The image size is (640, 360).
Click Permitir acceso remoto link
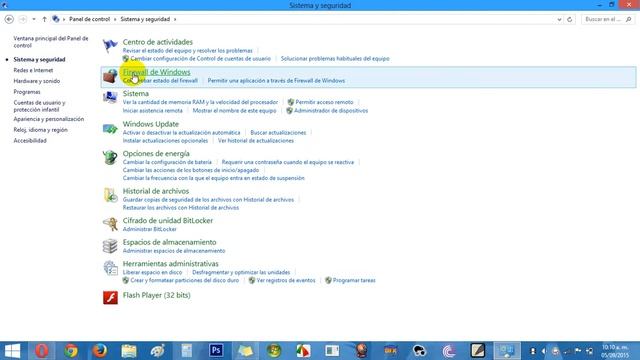pyautogui.click(x=324, y=102)
